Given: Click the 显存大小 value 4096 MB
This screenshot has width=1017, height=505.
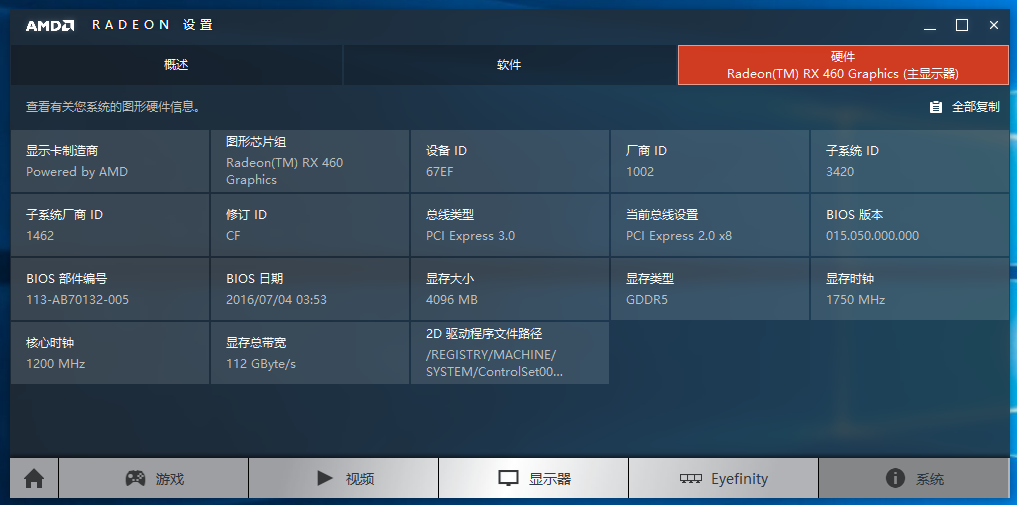Looking at the screenshot, I should pos(451,300).
